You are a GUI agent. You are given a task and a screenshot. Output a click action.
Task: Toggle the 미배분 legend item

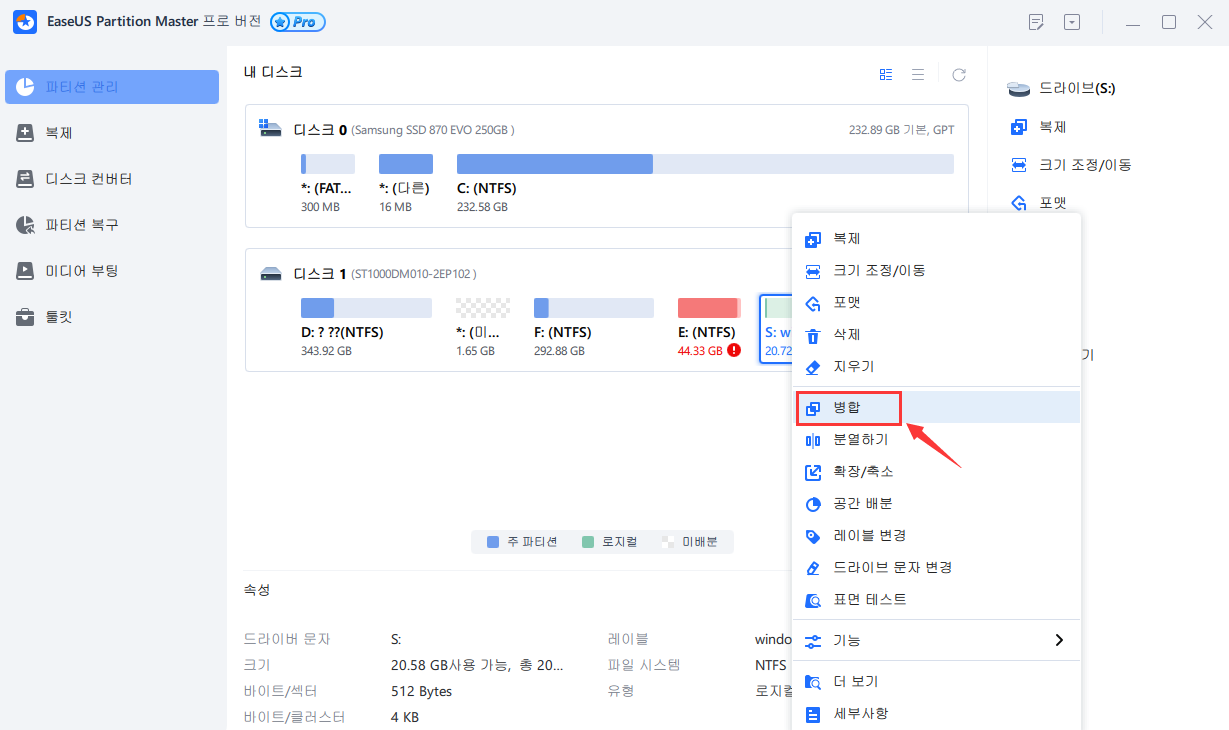click(695, 541)
